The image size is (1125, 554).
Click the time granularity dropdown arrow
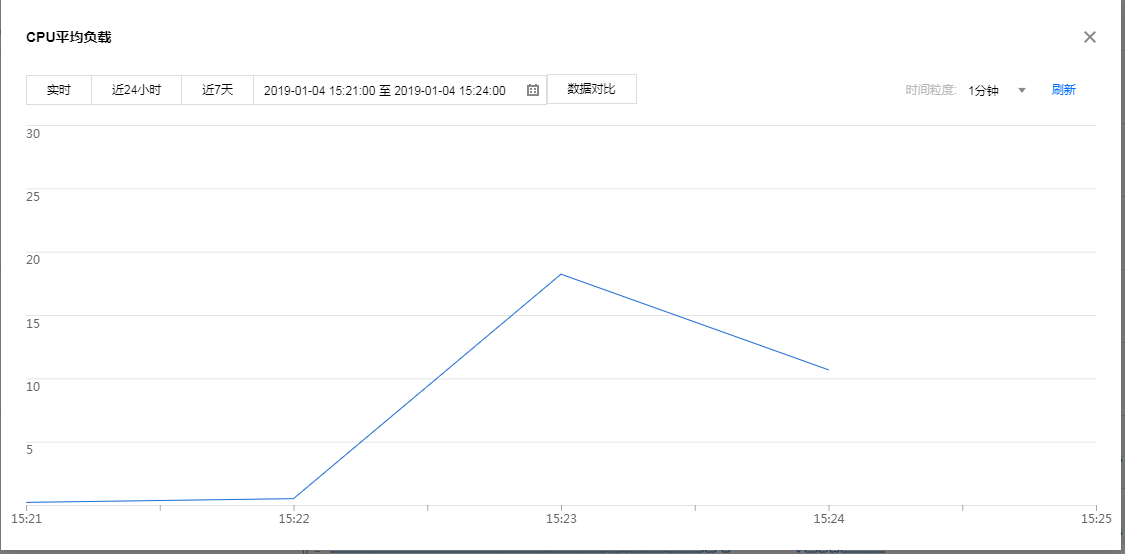click(1022, 90)
